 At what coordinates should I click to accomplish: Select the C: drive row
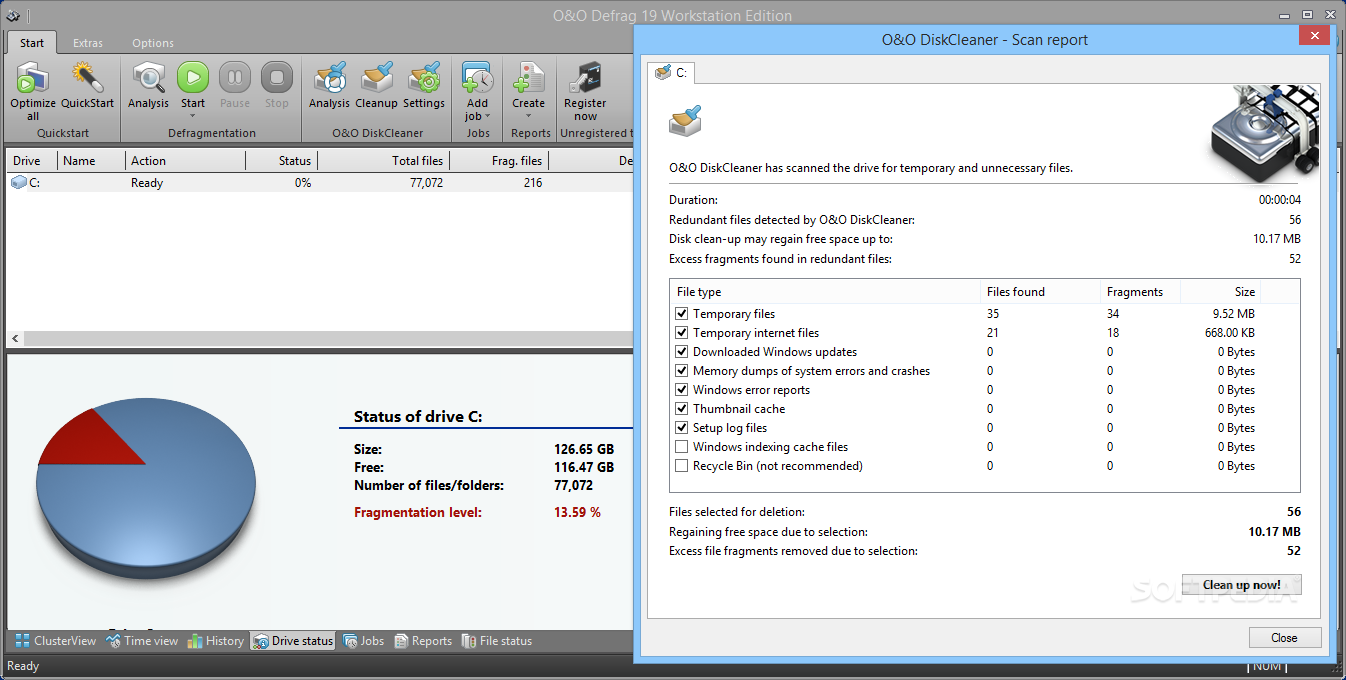320,183
